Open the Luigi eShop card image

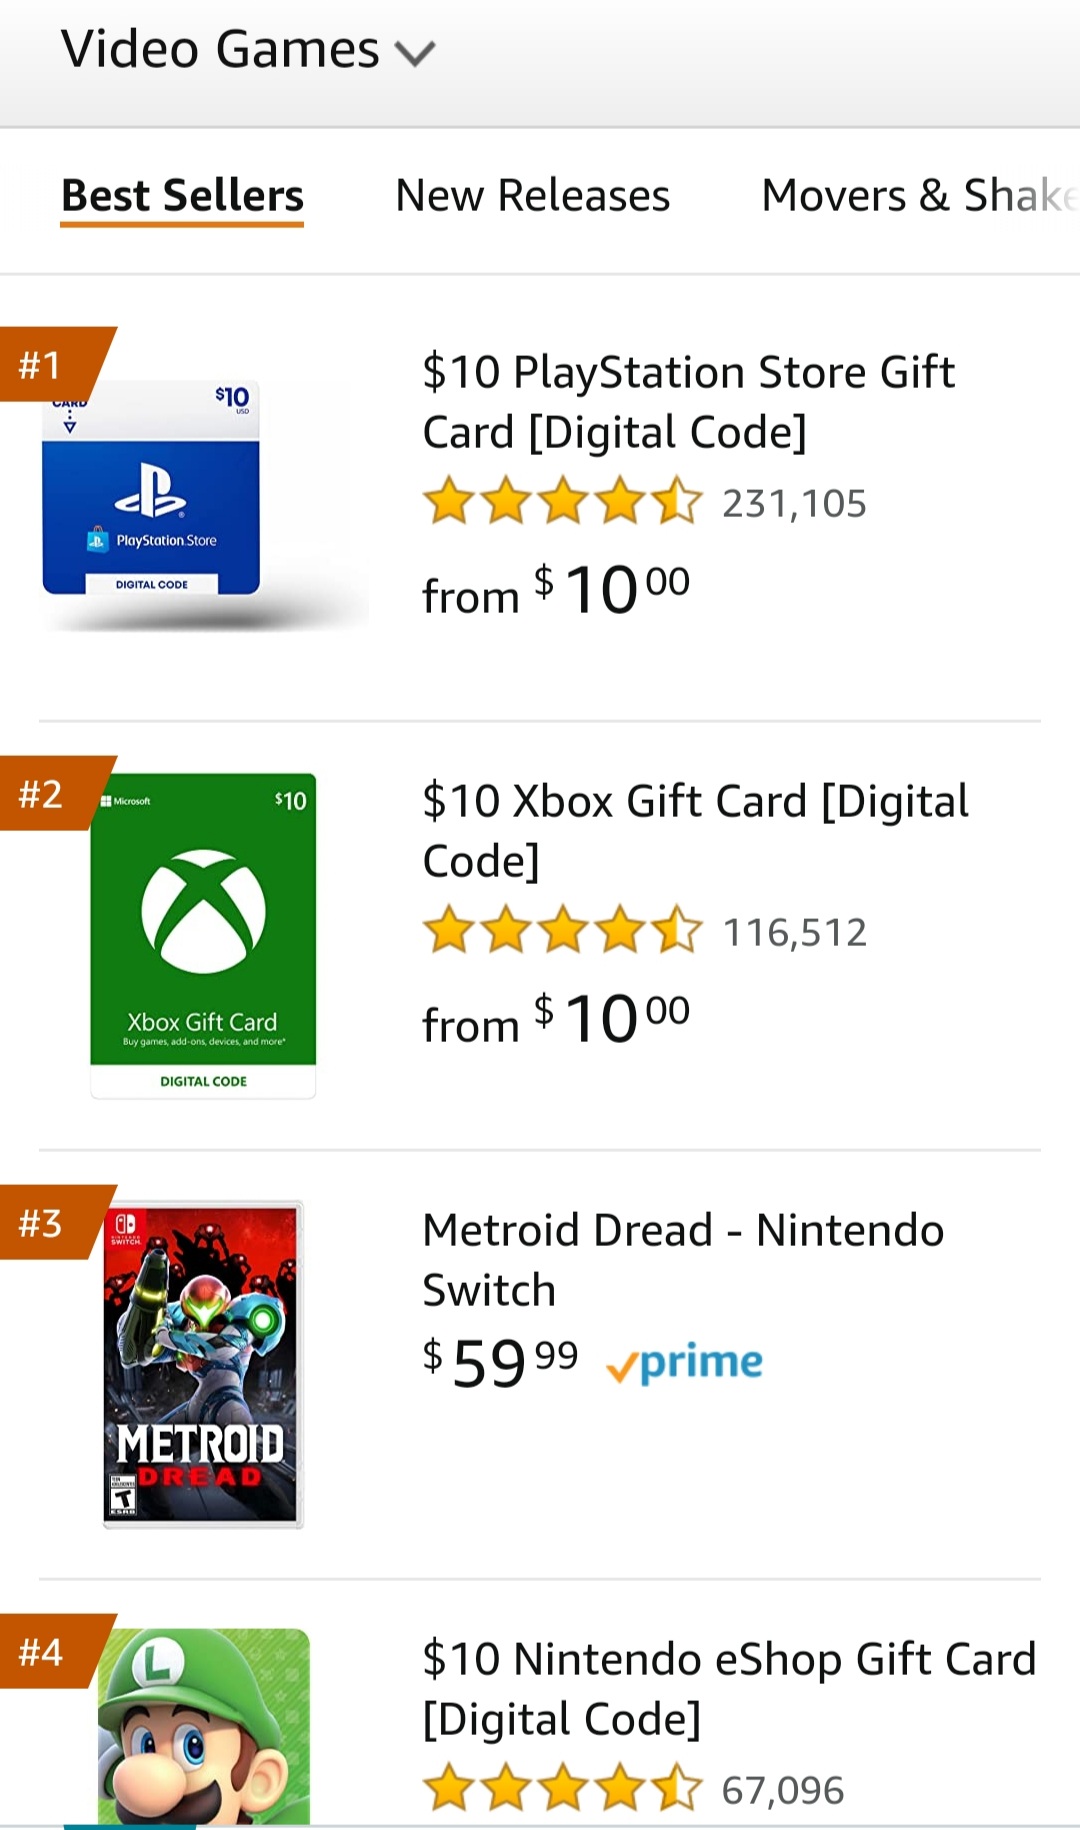204,1726
